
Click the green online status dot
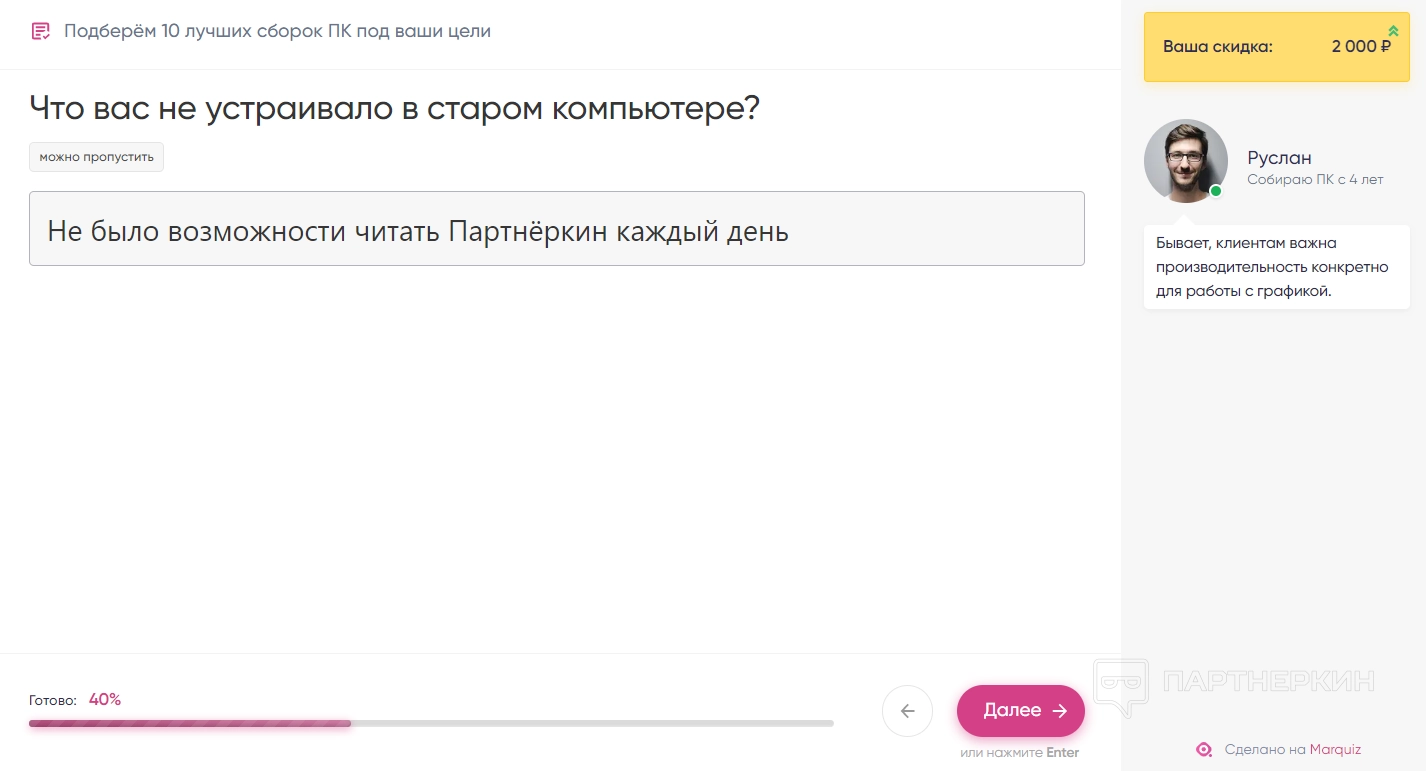click(1216, 191)
